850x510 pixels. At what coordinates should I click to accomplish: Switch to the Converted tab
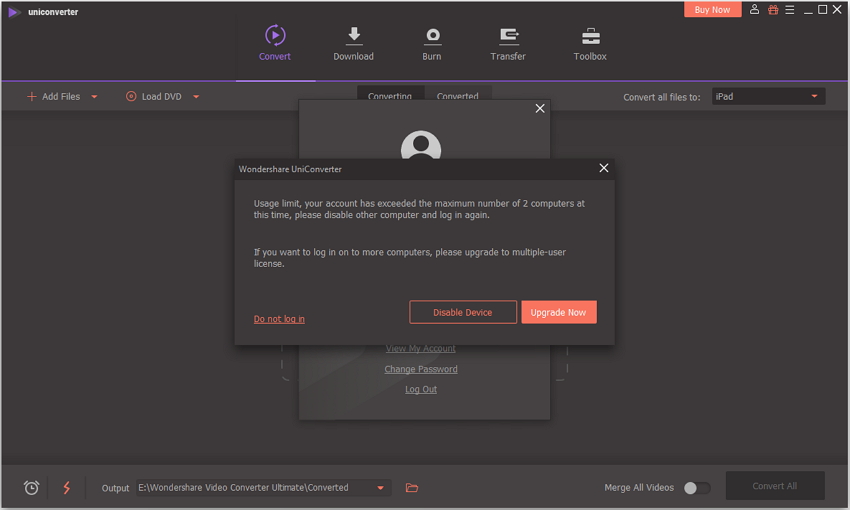pos(458,93)
